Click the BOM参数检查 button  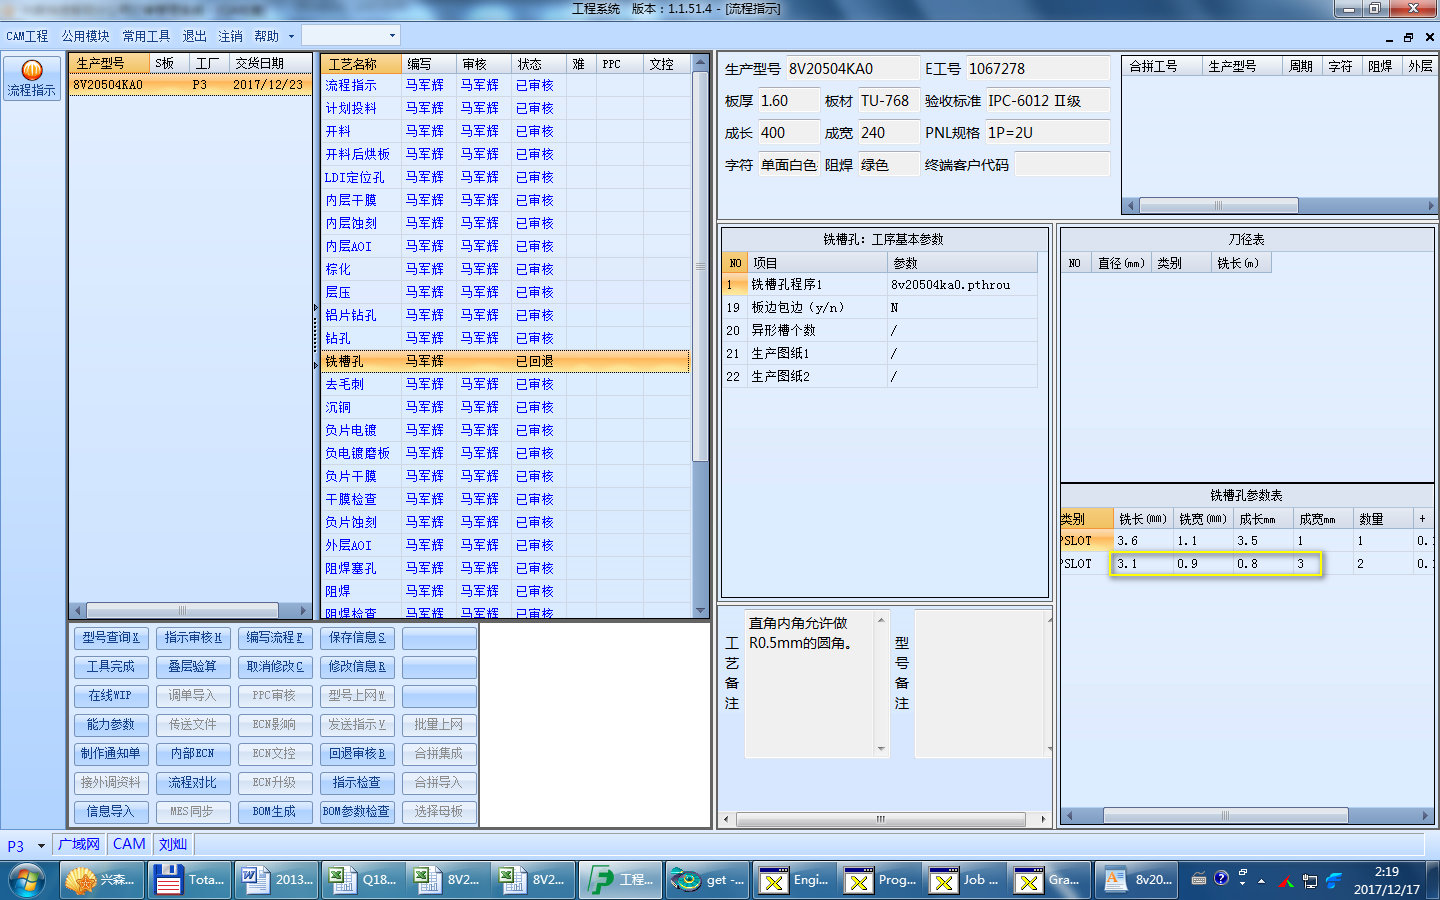pyautogui.click(x=357, y=812)
